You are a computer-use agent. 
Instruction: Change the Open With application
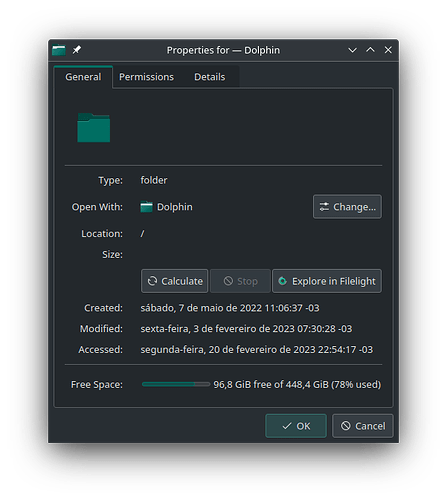[x=347, y=207]
